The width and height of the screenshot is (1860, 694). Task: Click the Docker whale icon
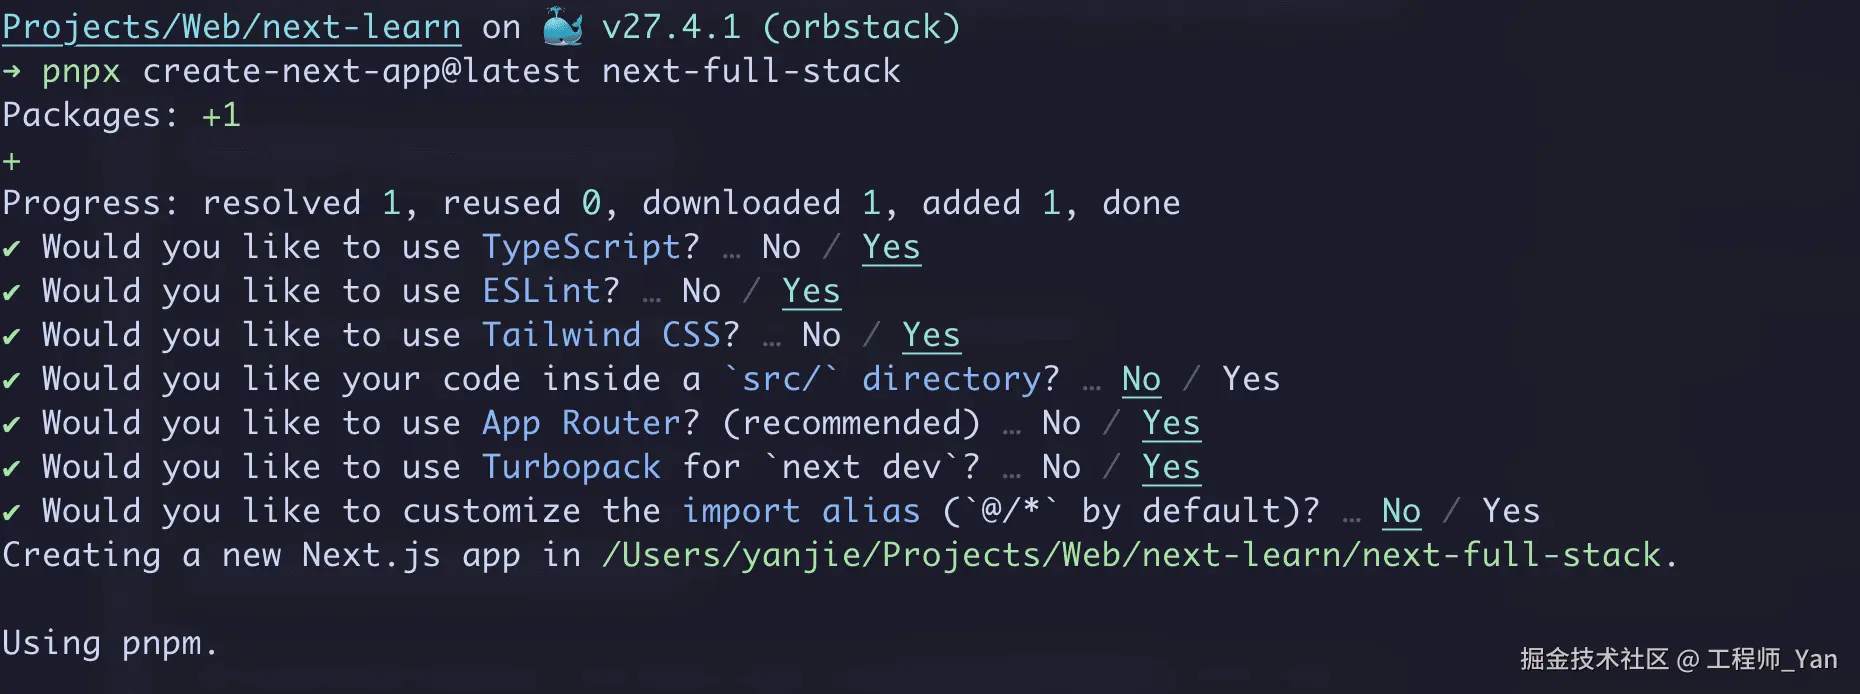[562, 27]
